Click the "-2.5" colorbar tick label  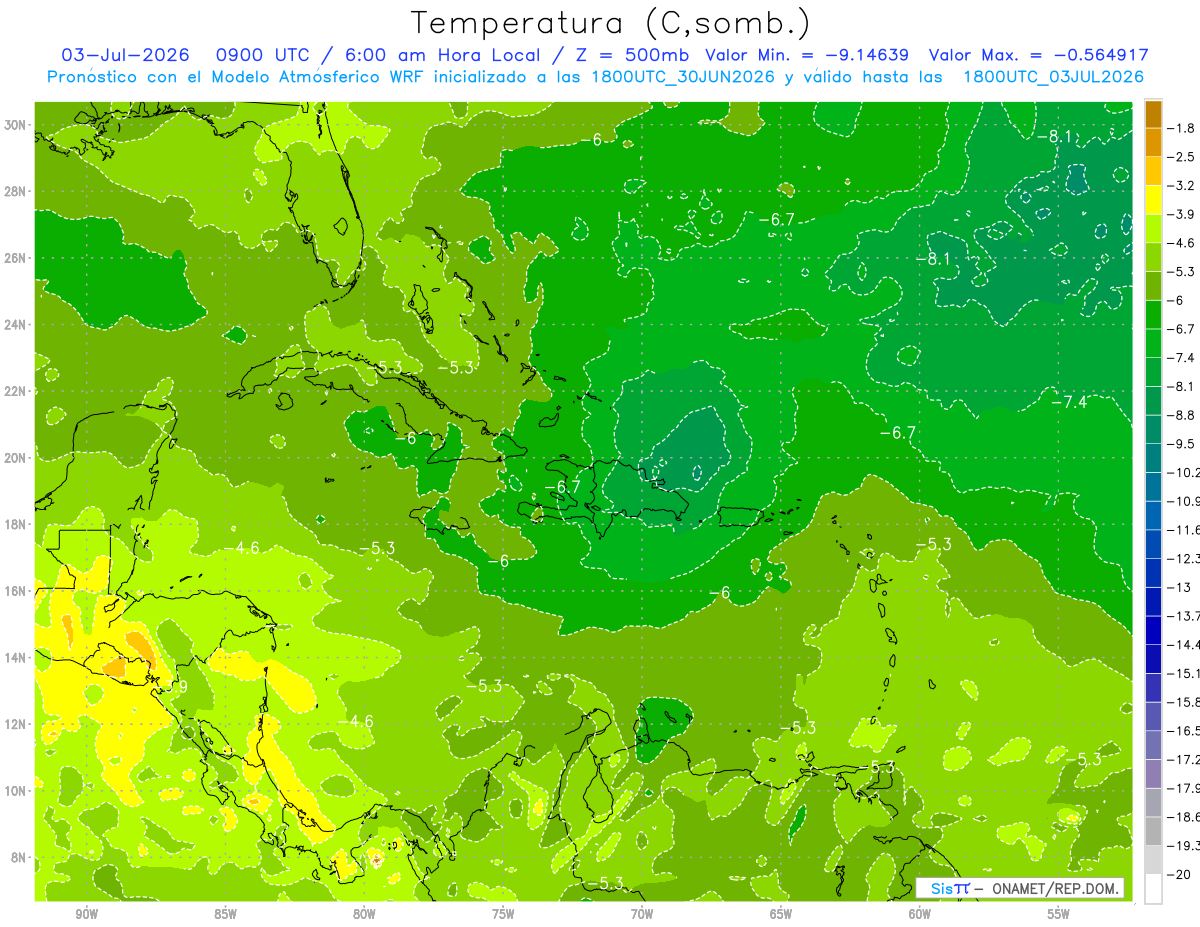click(x=1182, y=157)
